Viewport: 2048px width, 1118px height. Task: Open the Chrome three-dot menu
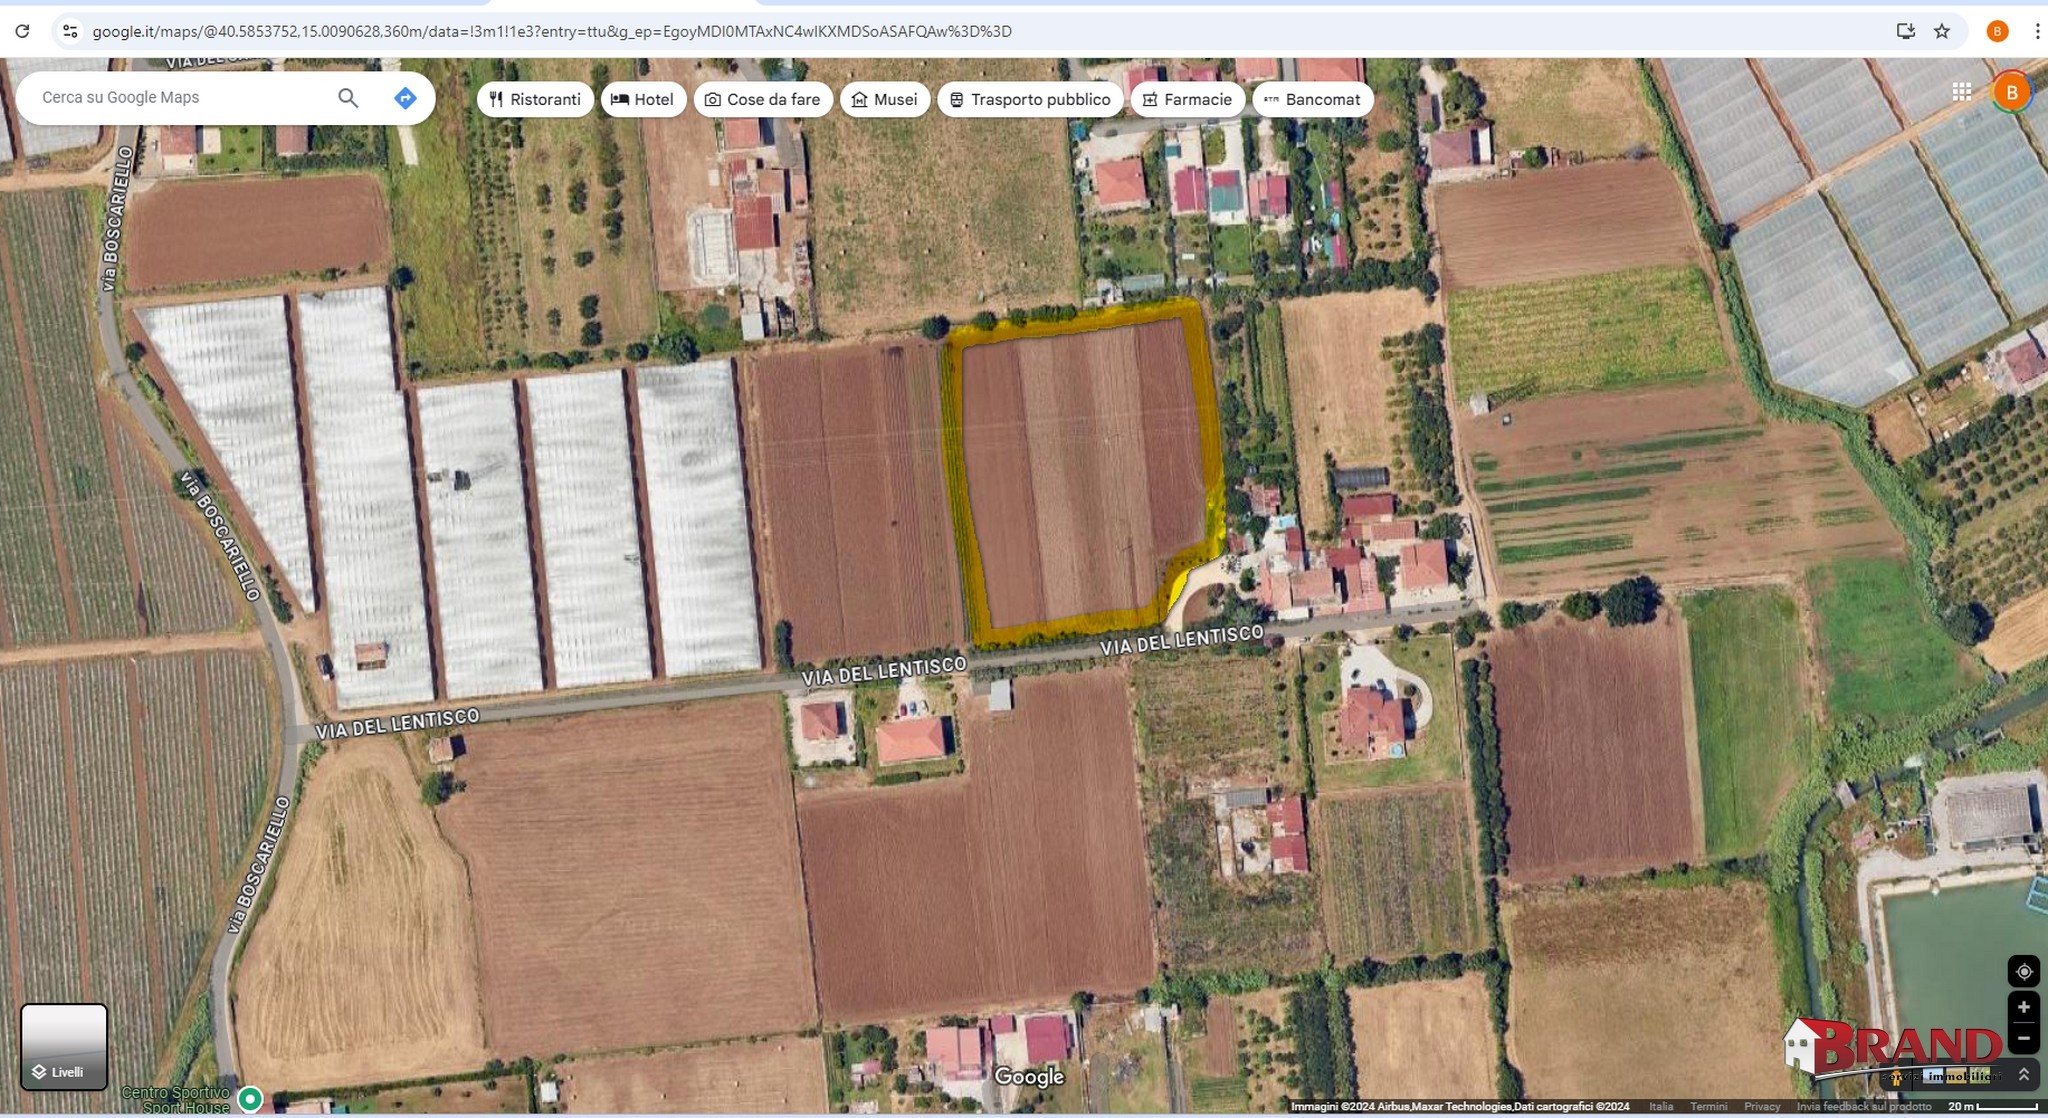[x=2037, y=31]
